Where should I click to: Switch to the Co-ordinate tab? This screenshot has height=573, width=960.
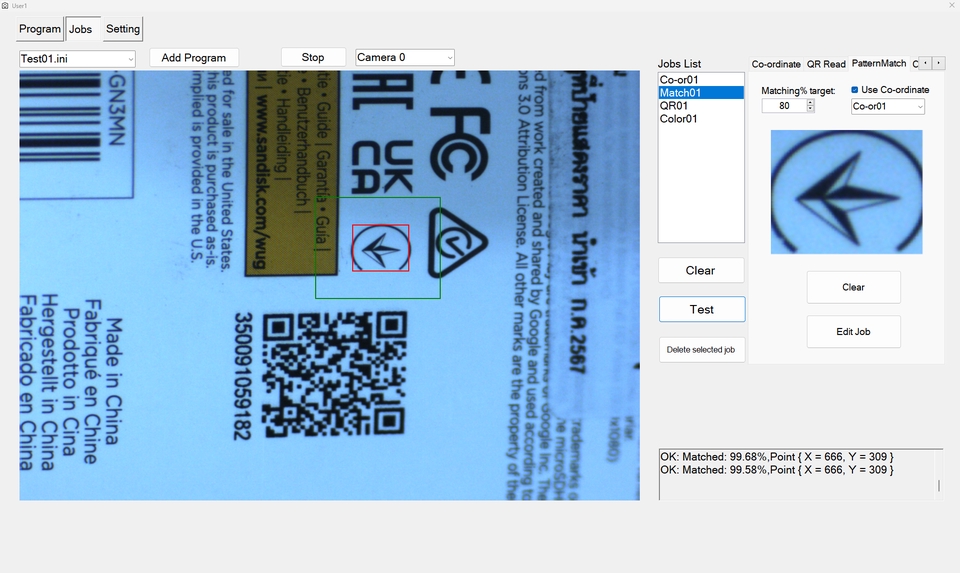pos(776,64)
